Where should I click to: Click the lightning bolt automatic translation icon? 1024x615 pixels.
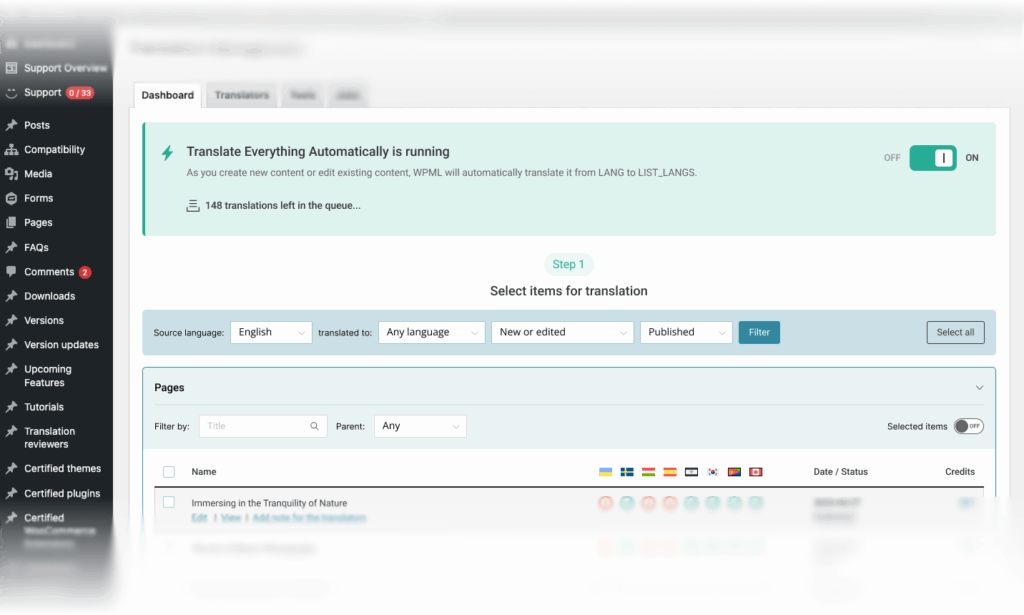click(x=168, y=153)
